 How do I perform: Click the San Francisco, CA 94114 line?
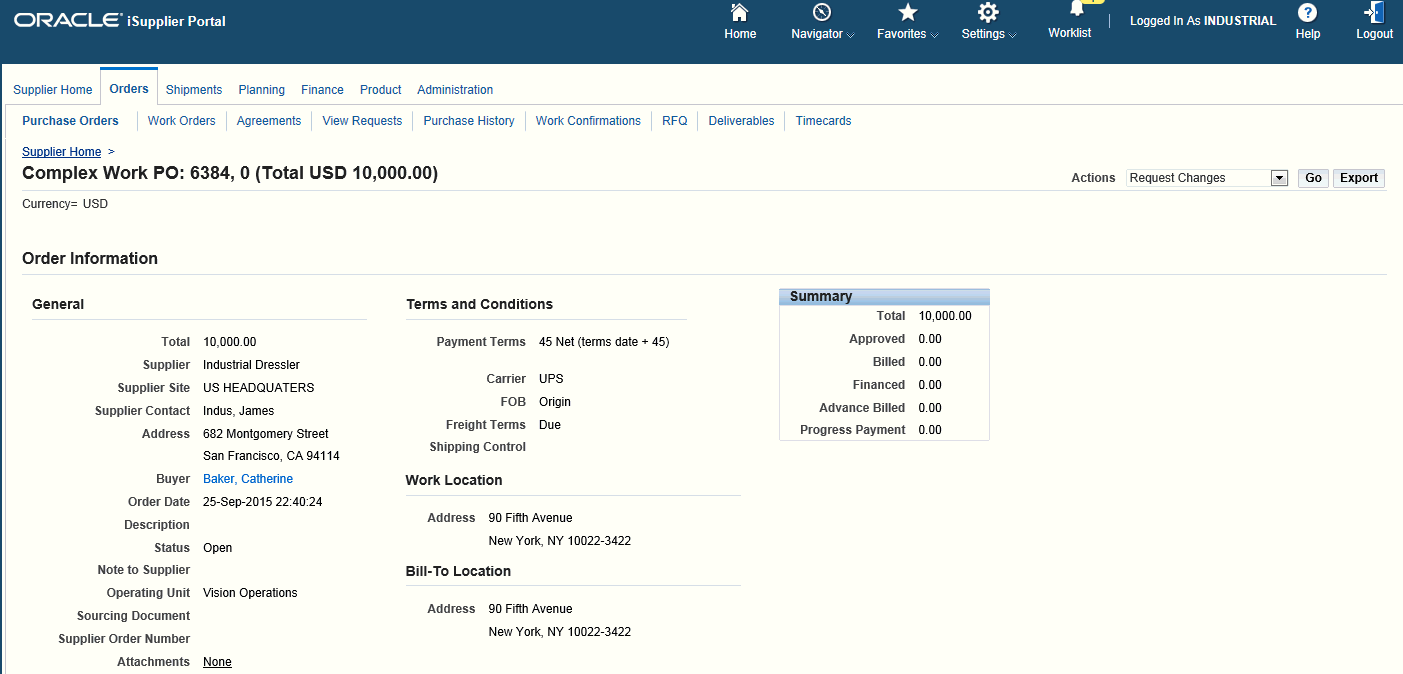coord(271,456)
